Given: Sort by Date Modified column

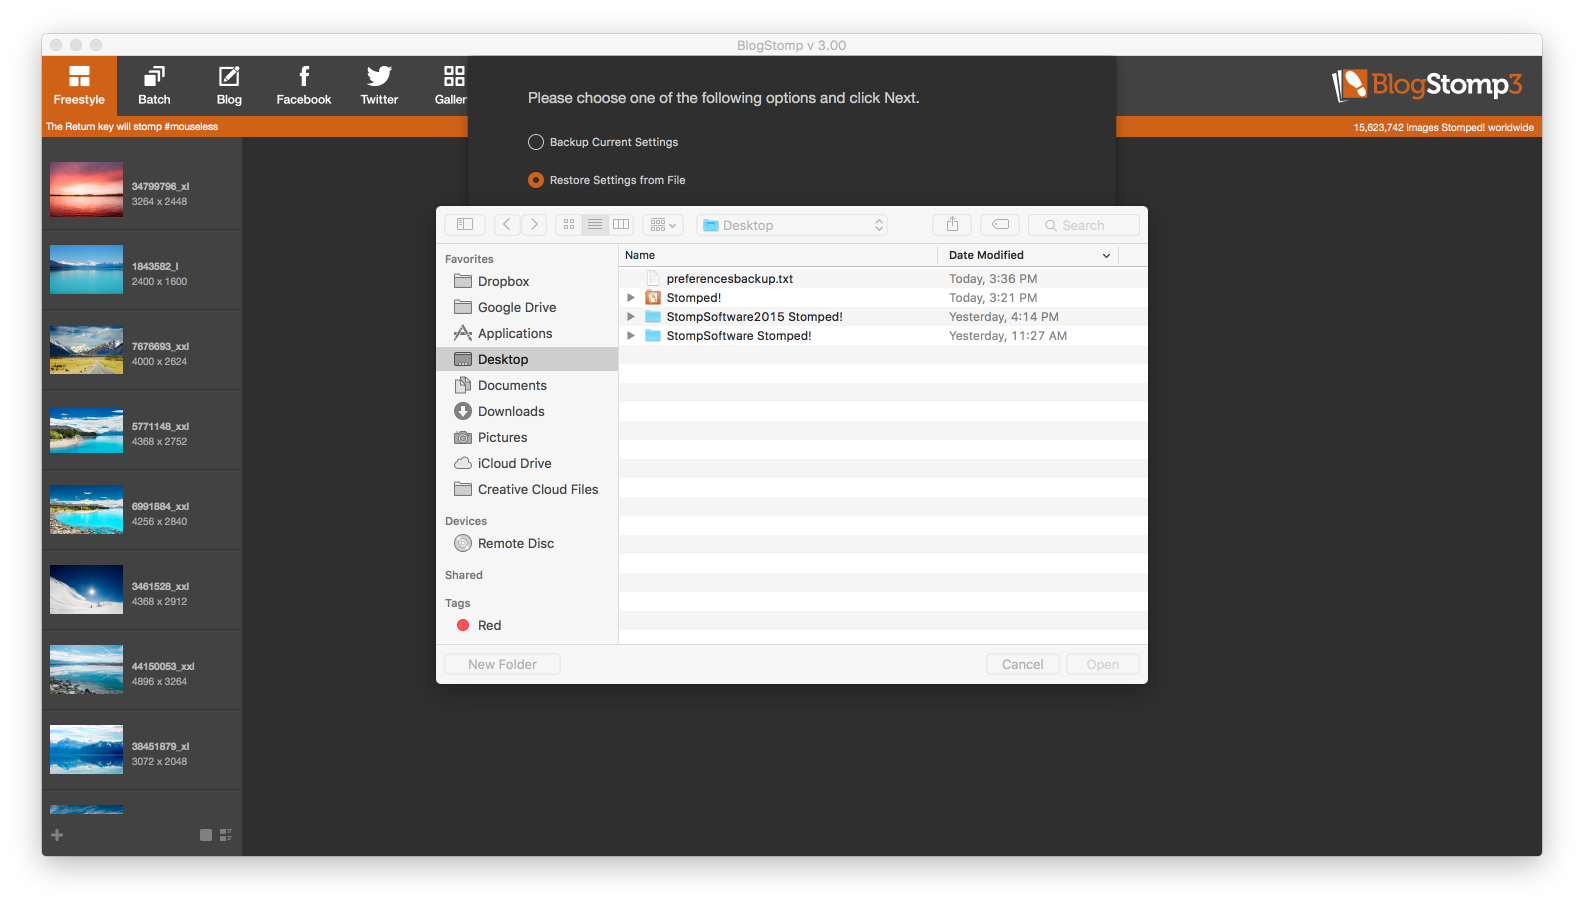Looking at the screenshot, I should pyautogui.click(x=1028, y=255).
